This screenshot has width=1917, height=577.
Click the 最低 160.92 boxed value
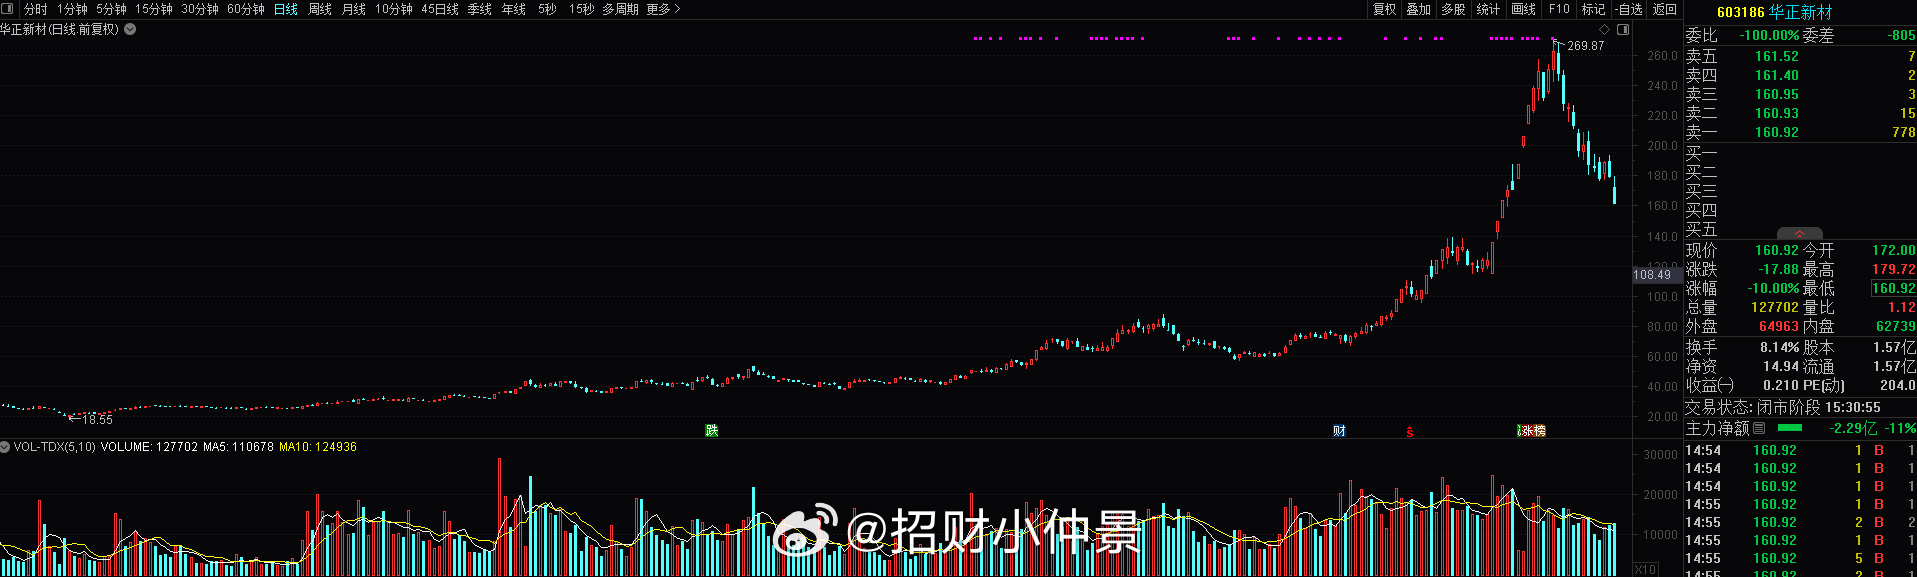point(1893,288)
